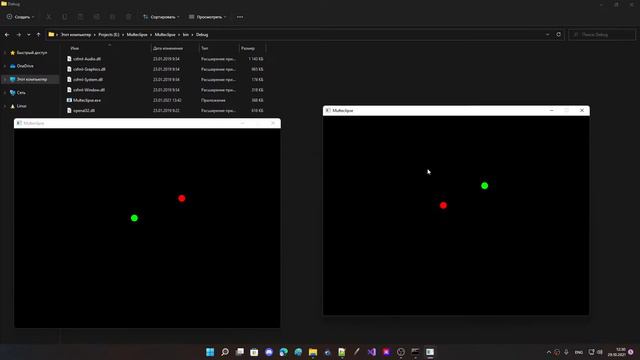Open Task View from the taskbar
640x360 pixels.
pos(240,352)
